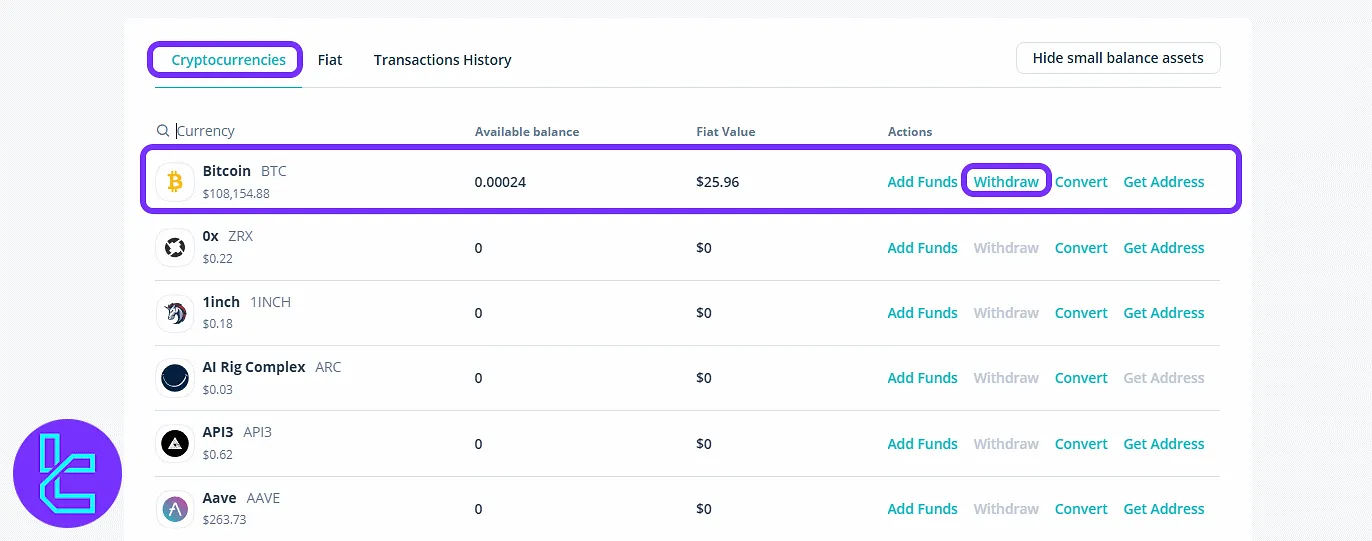Click the 0x name text
Image resolution: width=1372 pixels, height=541 pixels.
[210, 236]
